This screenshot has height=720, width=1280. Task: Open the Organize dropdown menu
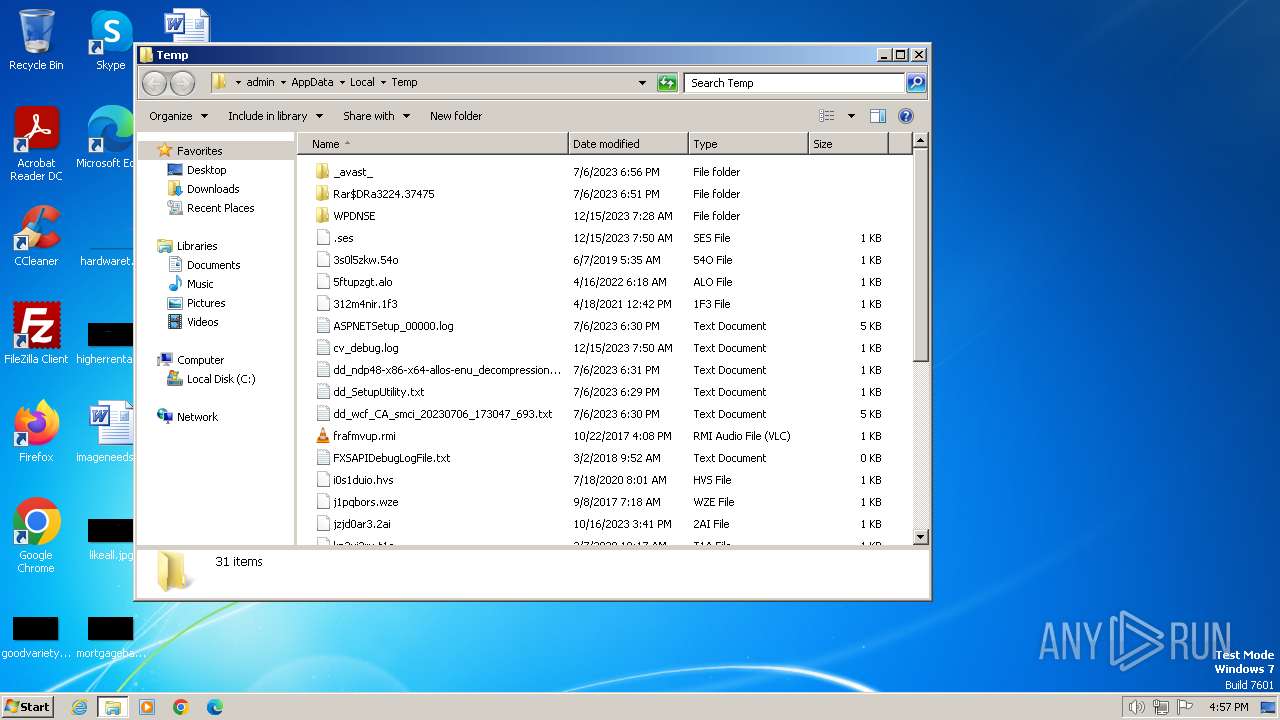pyautogui.click(x=178, y=116)
